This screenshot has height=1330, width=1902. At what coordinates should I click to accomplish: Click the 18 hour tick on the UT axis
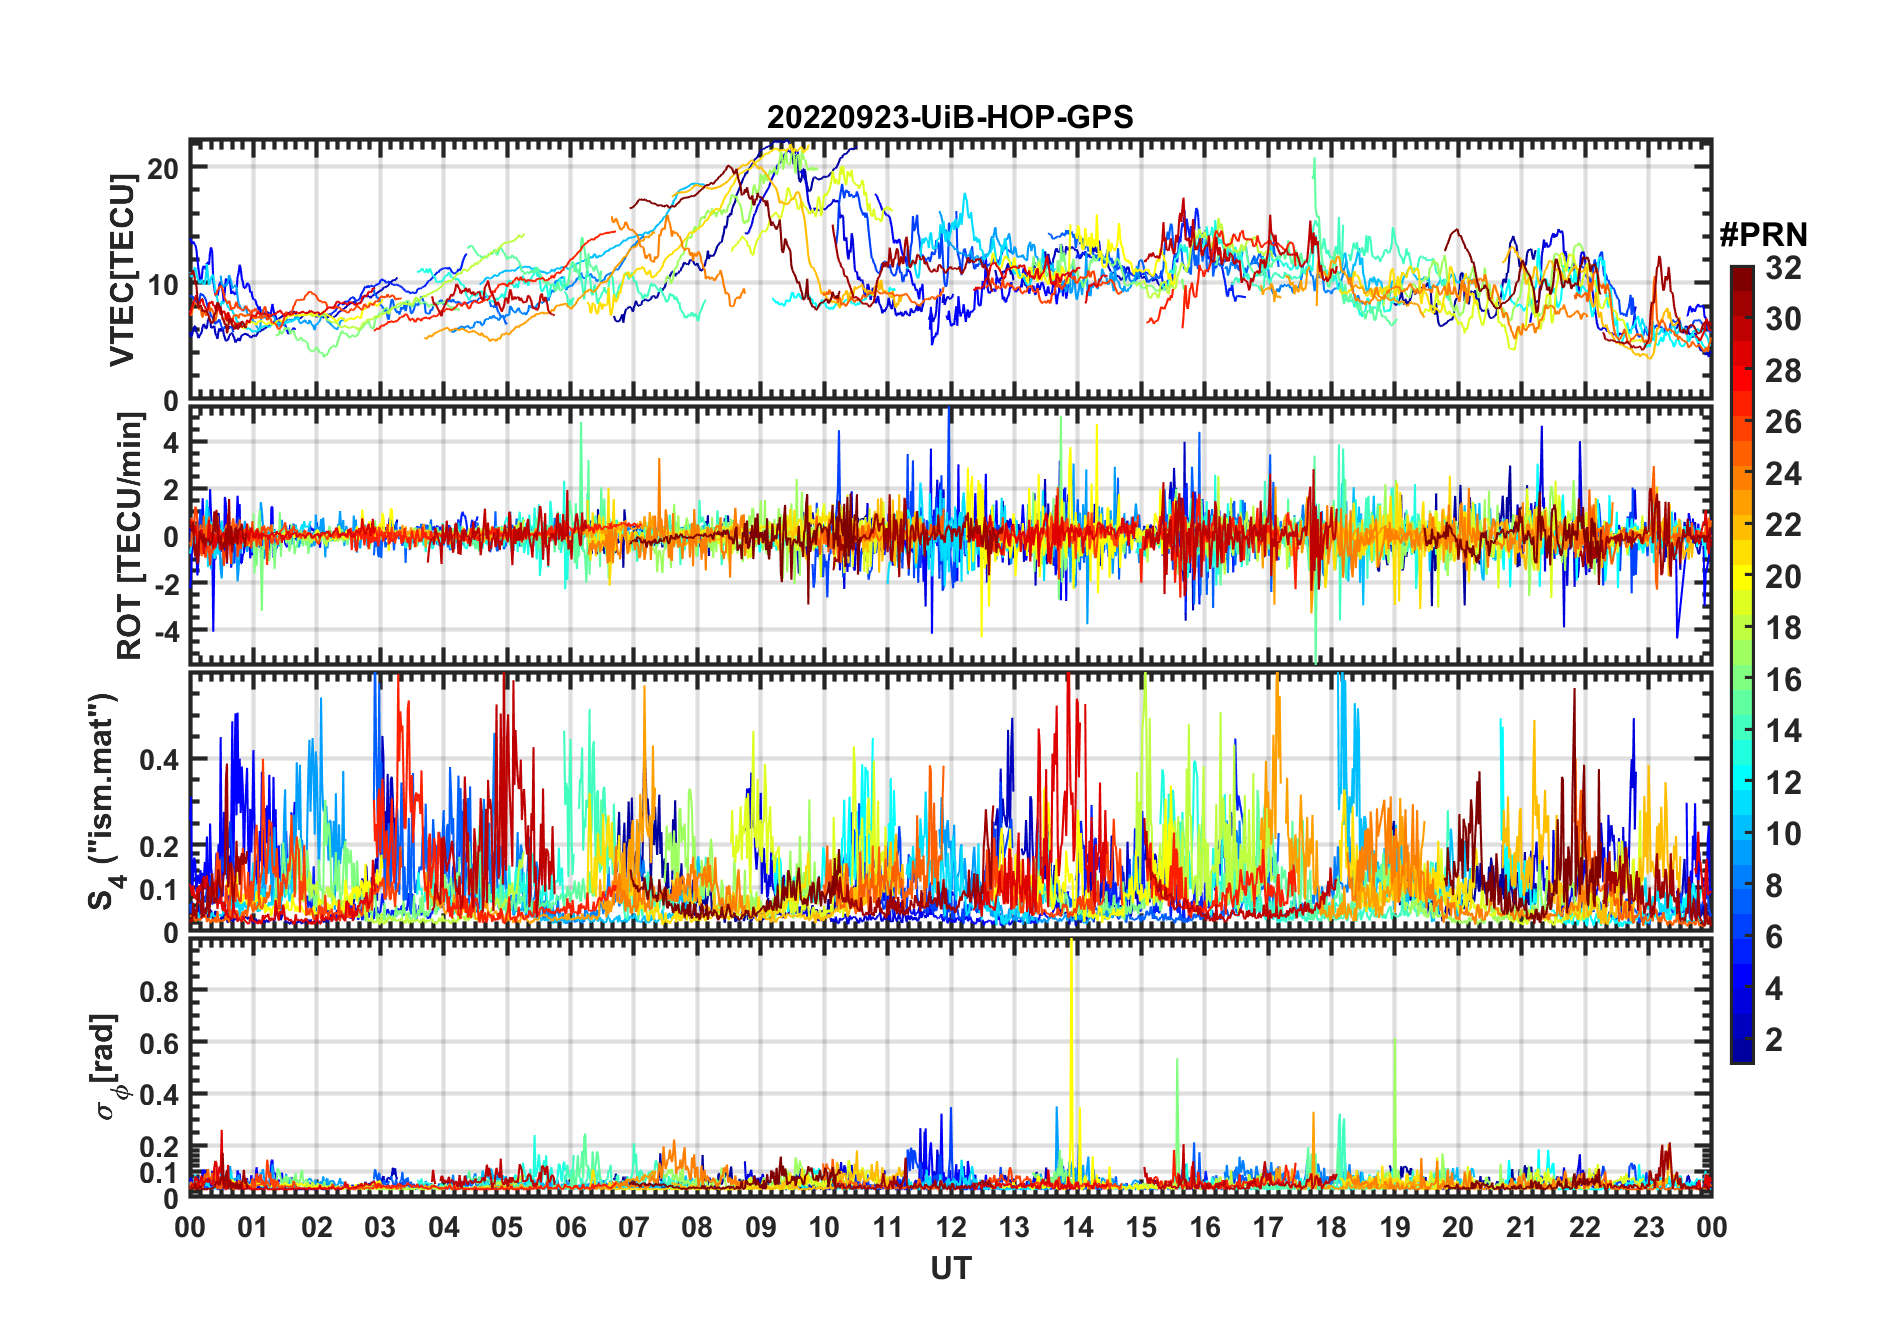point(1331,1228)
